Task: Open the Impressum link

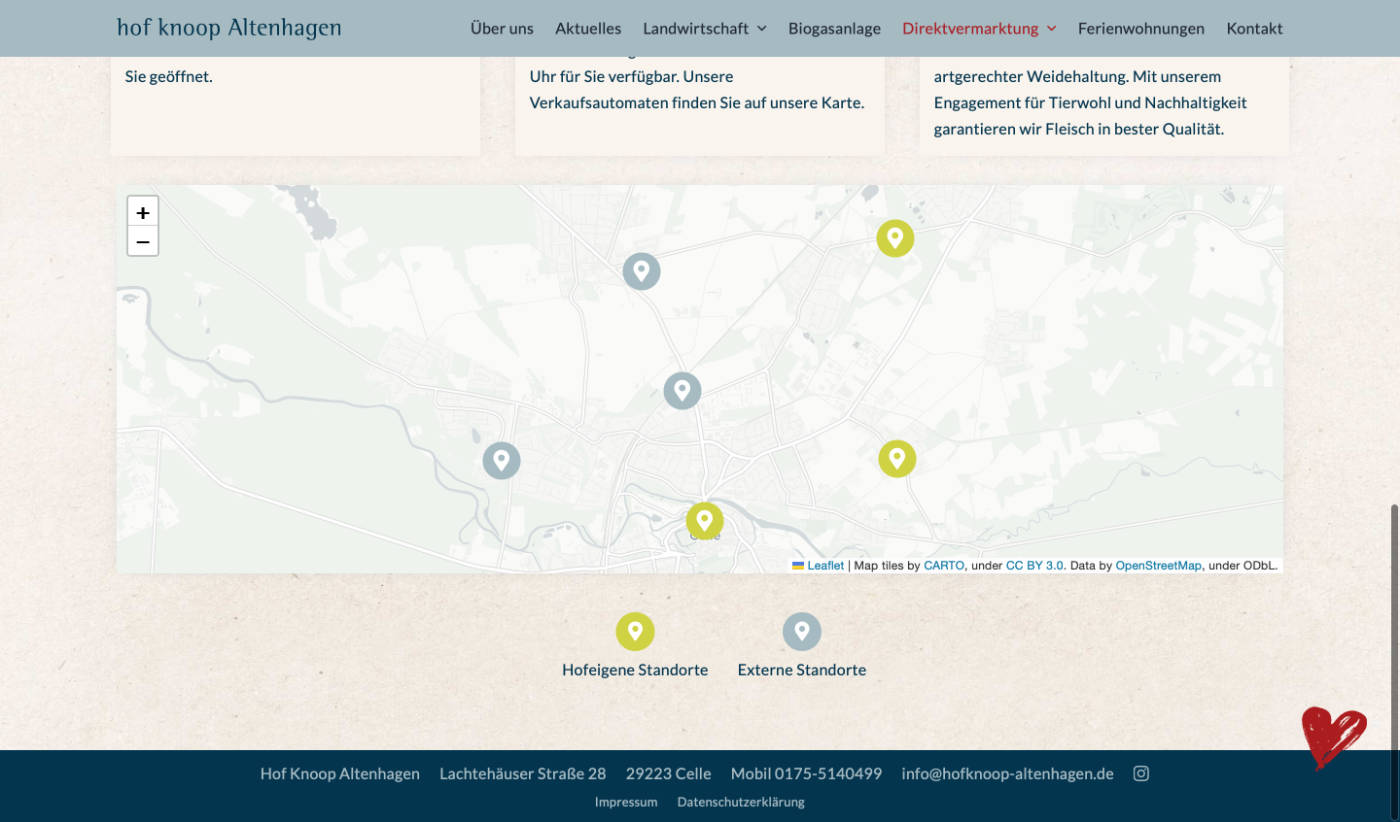Action: point(626,802)
